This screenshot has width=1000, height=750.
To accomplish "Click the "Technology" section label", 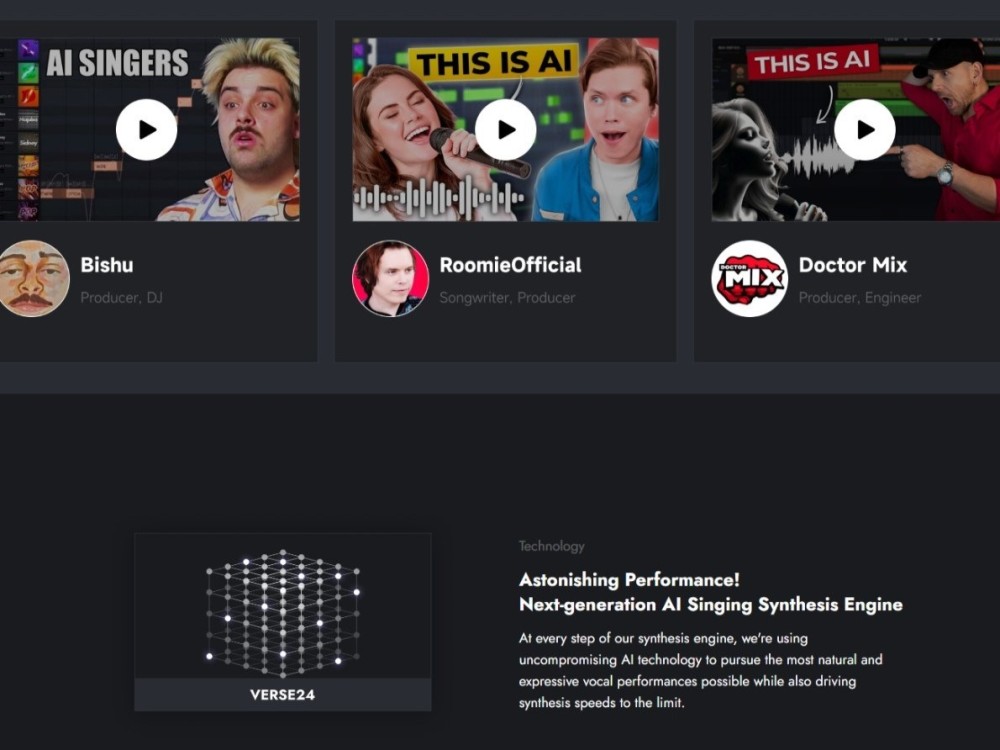I will [552, 546].
